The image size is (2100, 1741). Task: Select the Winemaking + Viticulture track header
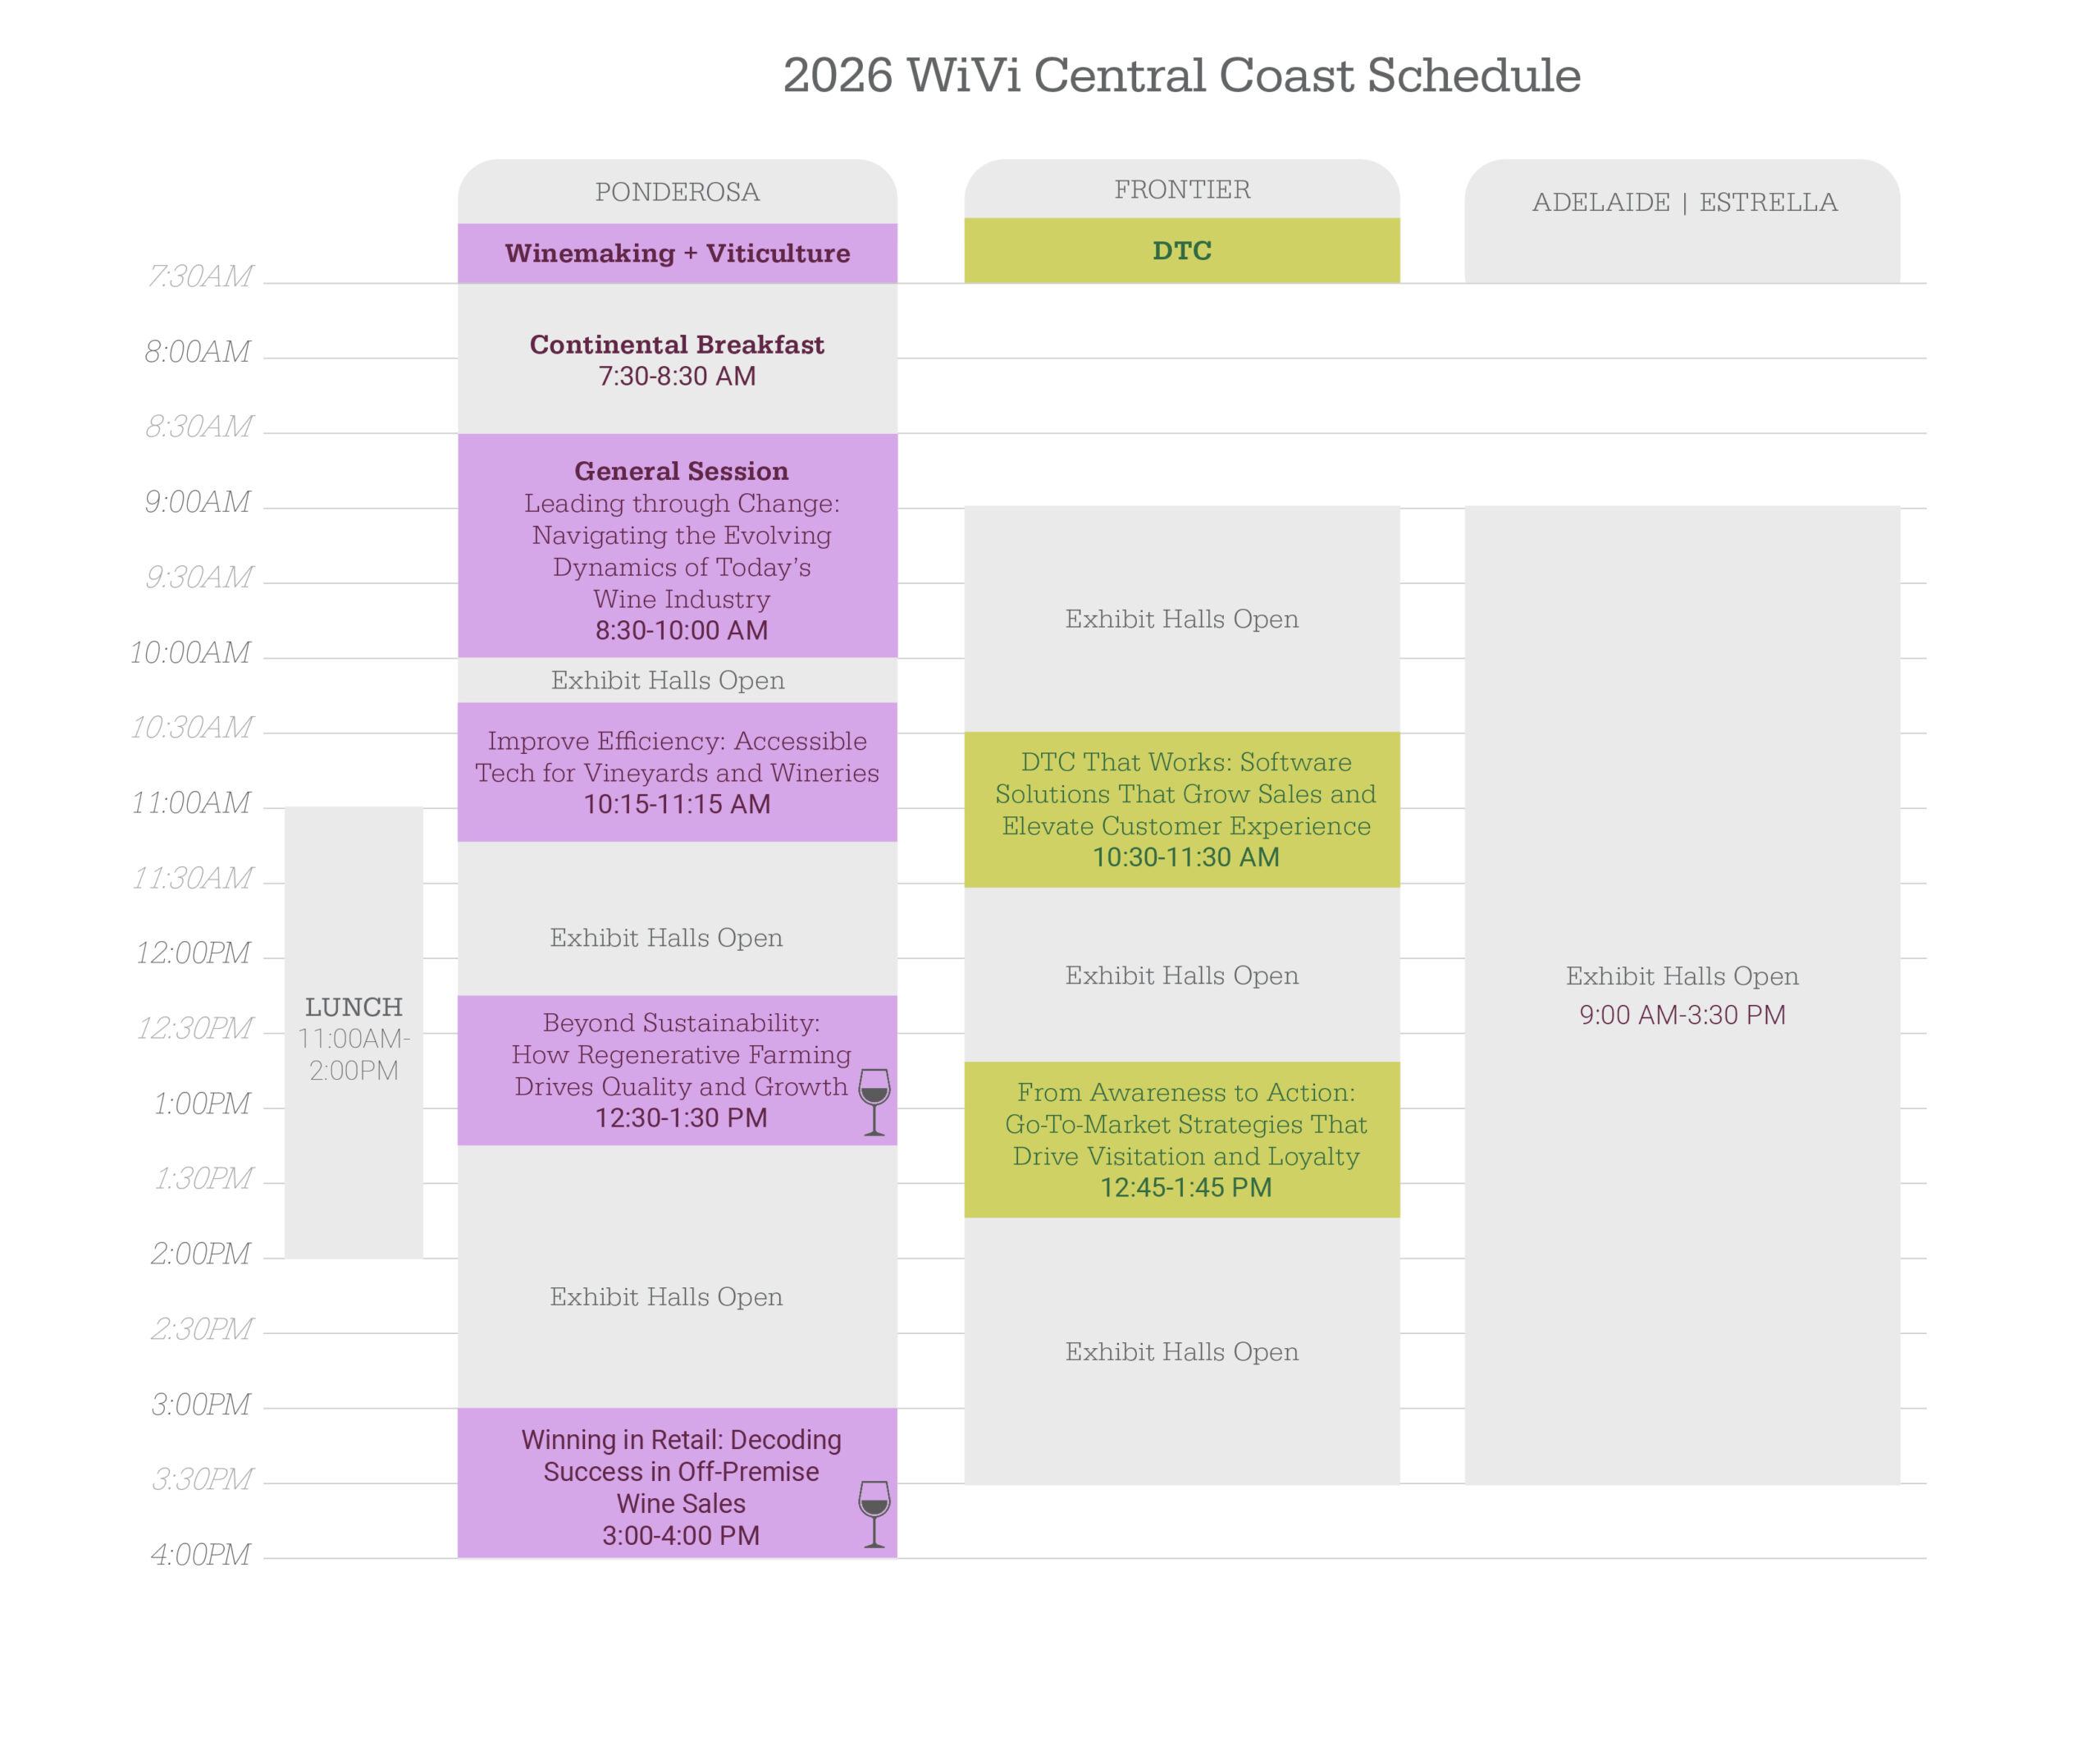677,253
